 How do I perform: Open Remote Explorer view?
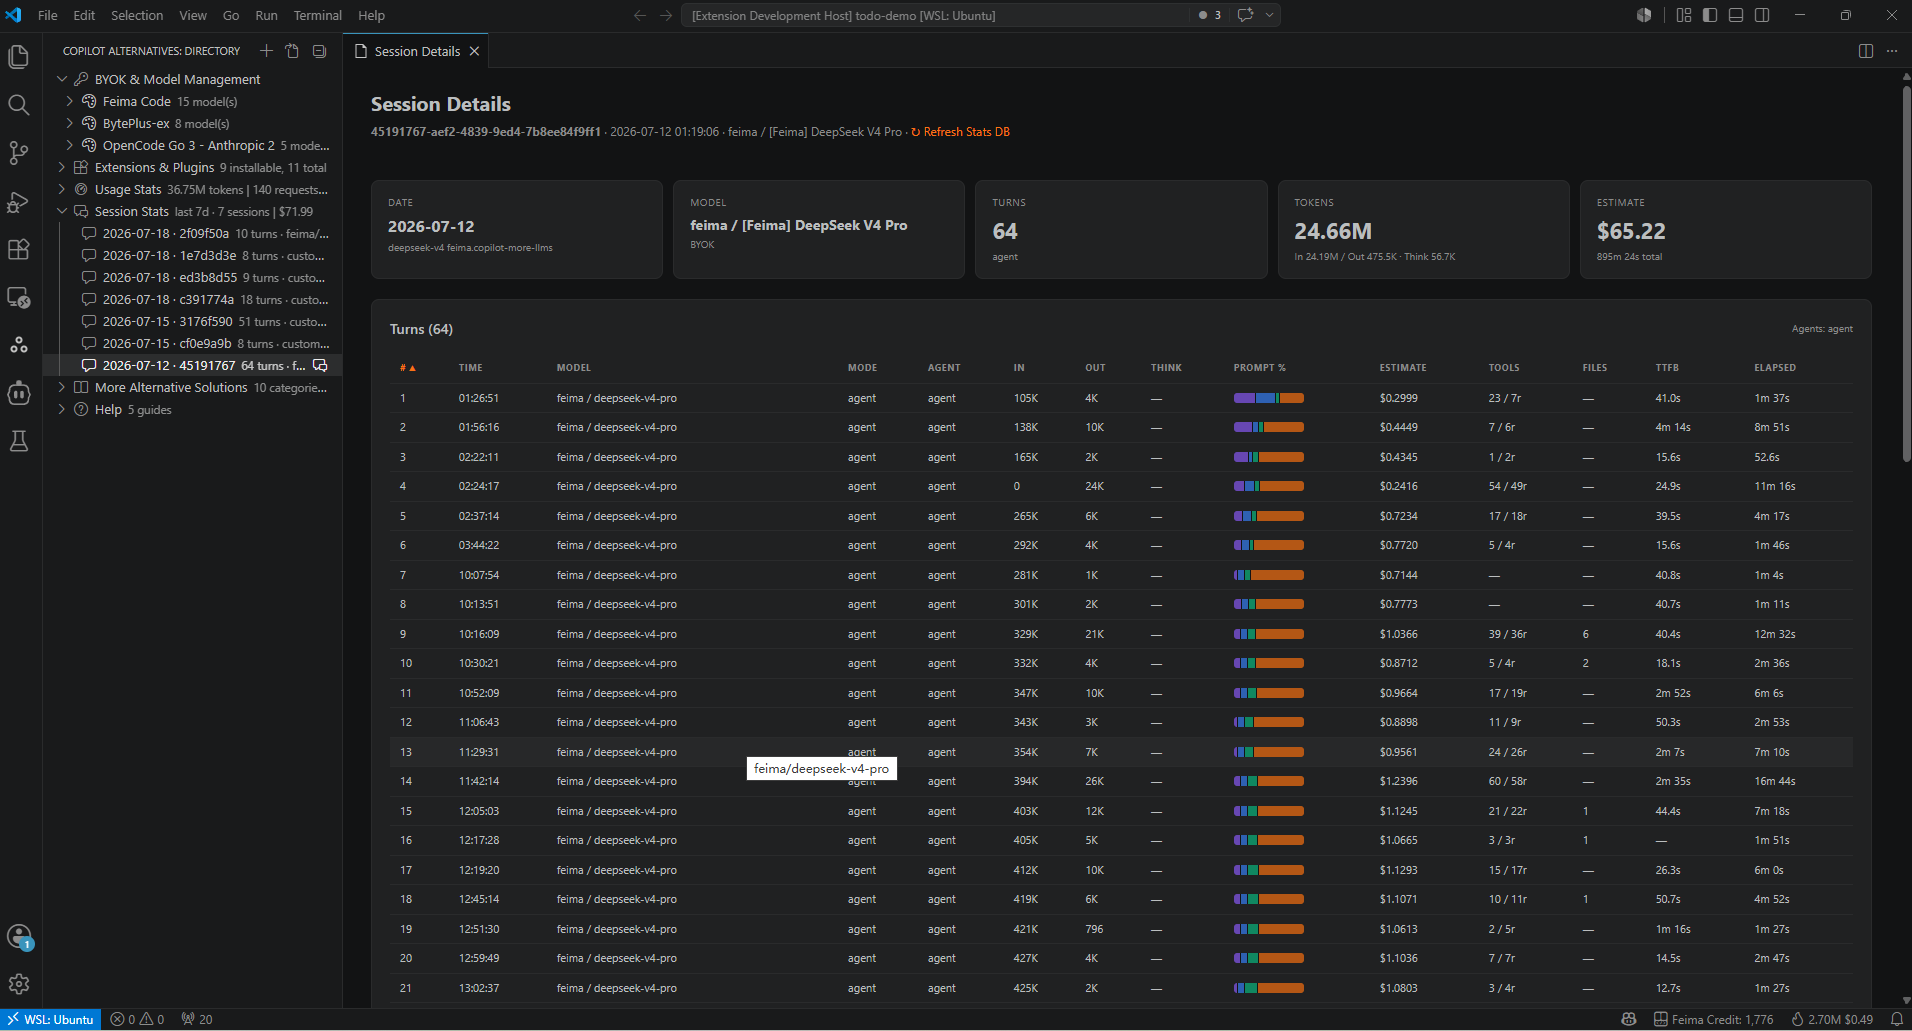pyautogui.click(x=19, y=297)
